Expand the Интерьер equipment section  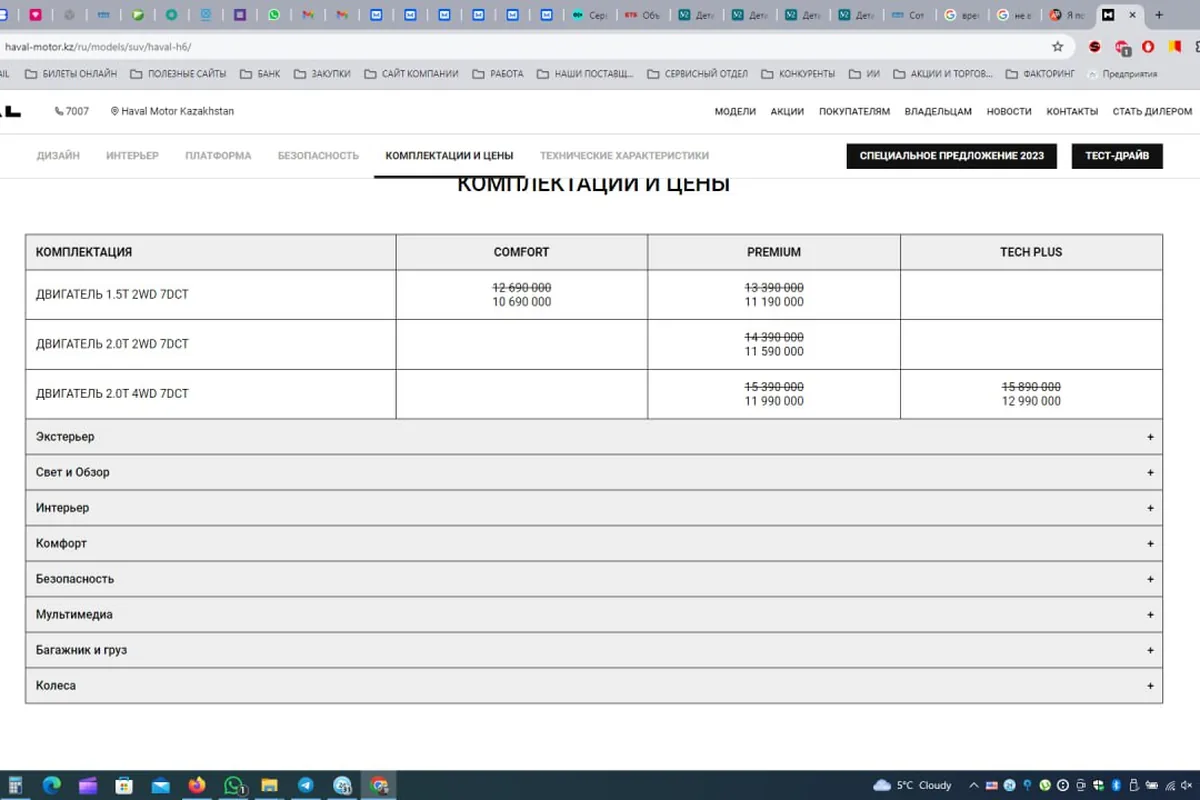click(594, 508)
